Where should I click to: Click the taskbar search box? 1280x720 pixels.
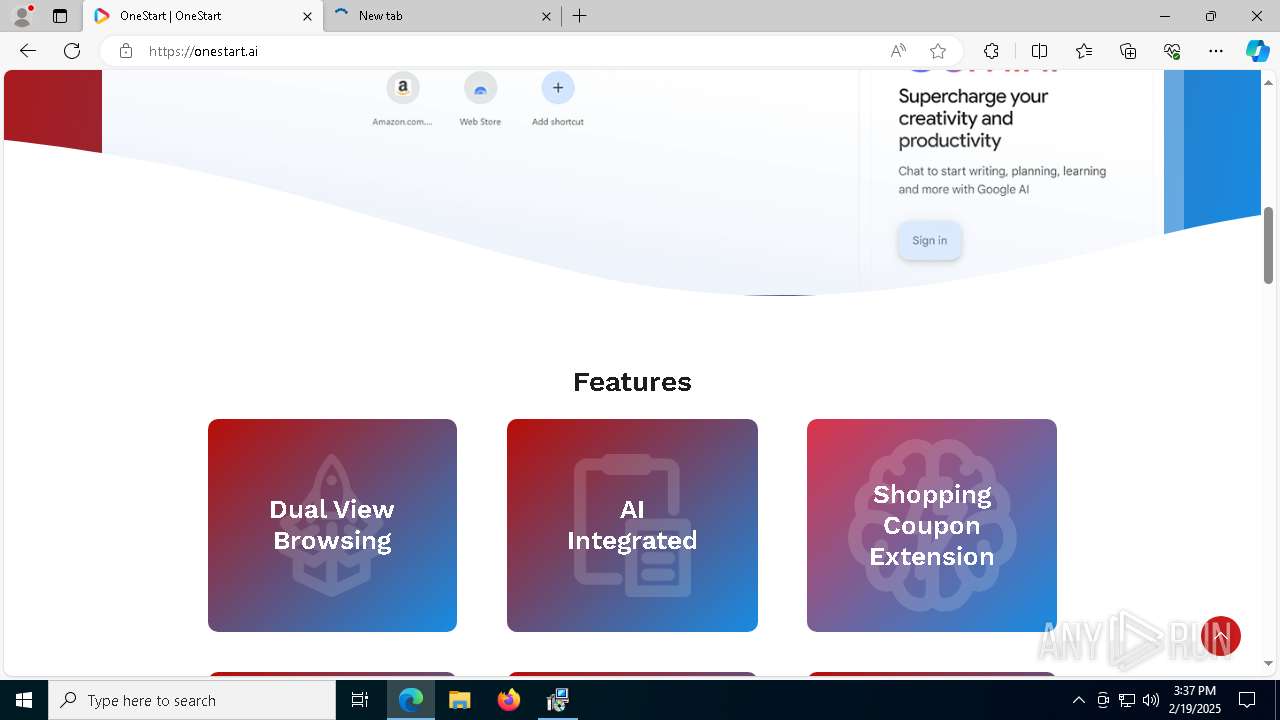192,700
